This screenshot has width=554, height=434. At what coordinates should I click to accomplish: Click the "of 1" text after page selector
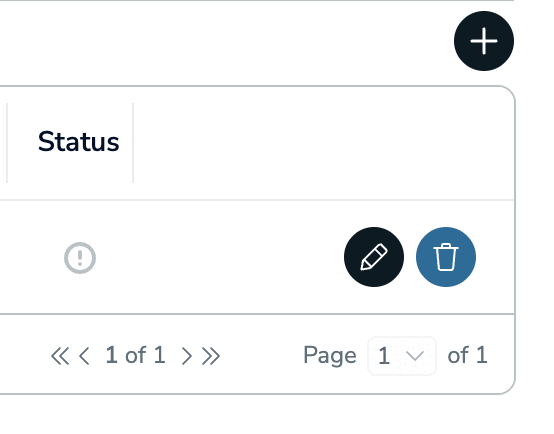[467, 355]
